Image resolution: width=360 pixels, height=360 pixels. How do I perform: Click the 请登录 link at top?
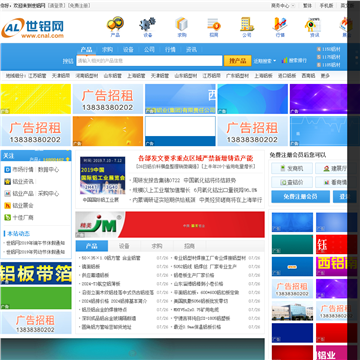coord(57,6)
